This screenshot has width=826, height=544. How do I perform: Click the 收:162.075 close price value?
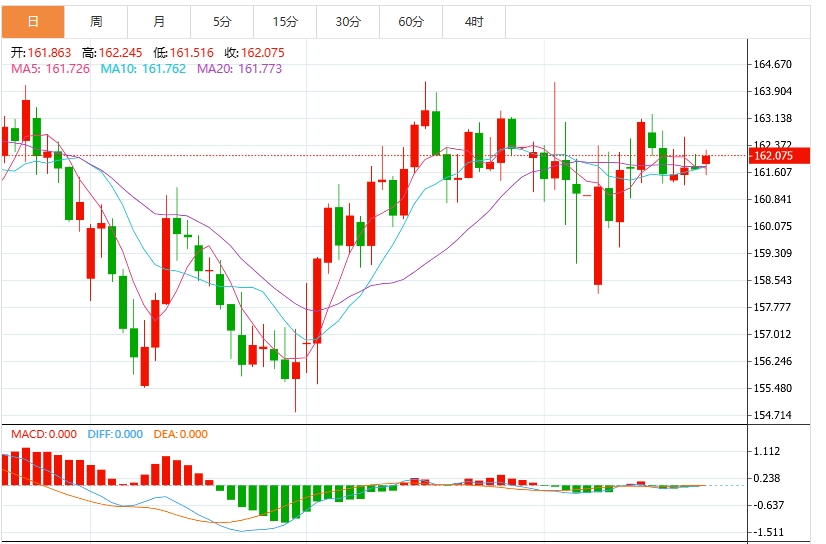point(254,53)
